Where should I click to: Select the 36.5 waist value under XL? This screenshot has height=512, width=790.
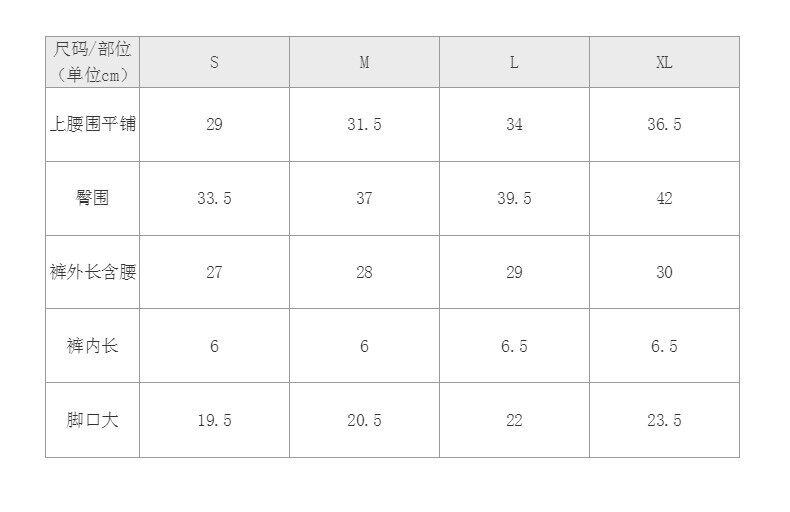[664, 125]
